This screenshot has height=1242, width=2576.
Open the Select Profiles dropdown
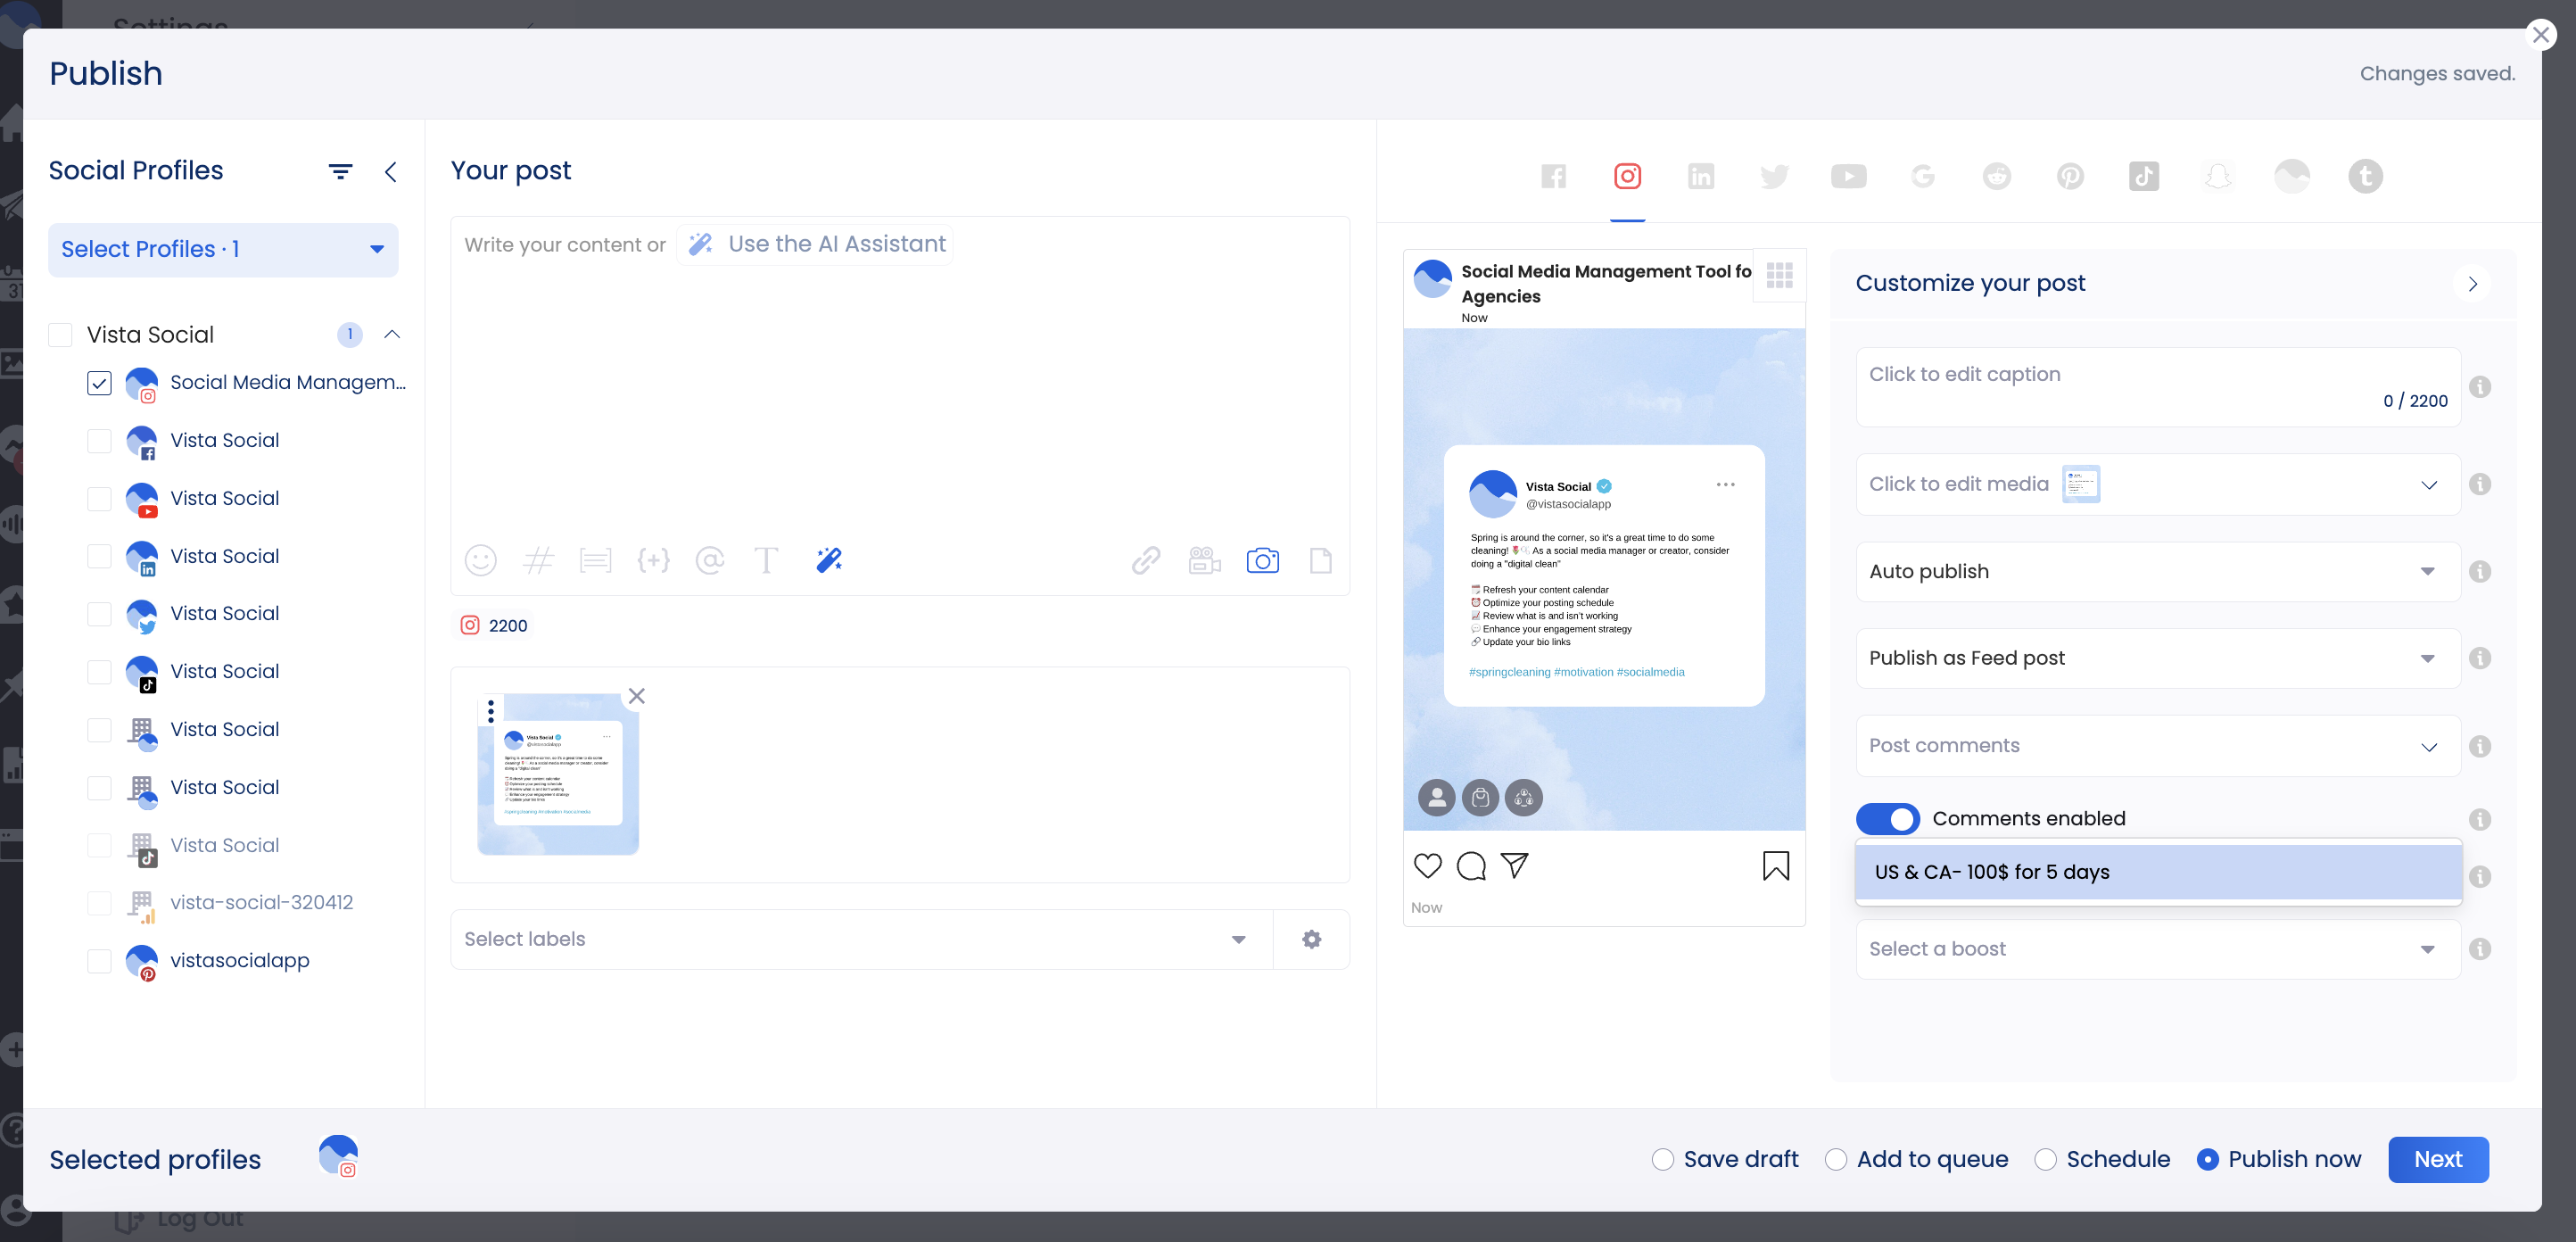(x=223, y=249)
